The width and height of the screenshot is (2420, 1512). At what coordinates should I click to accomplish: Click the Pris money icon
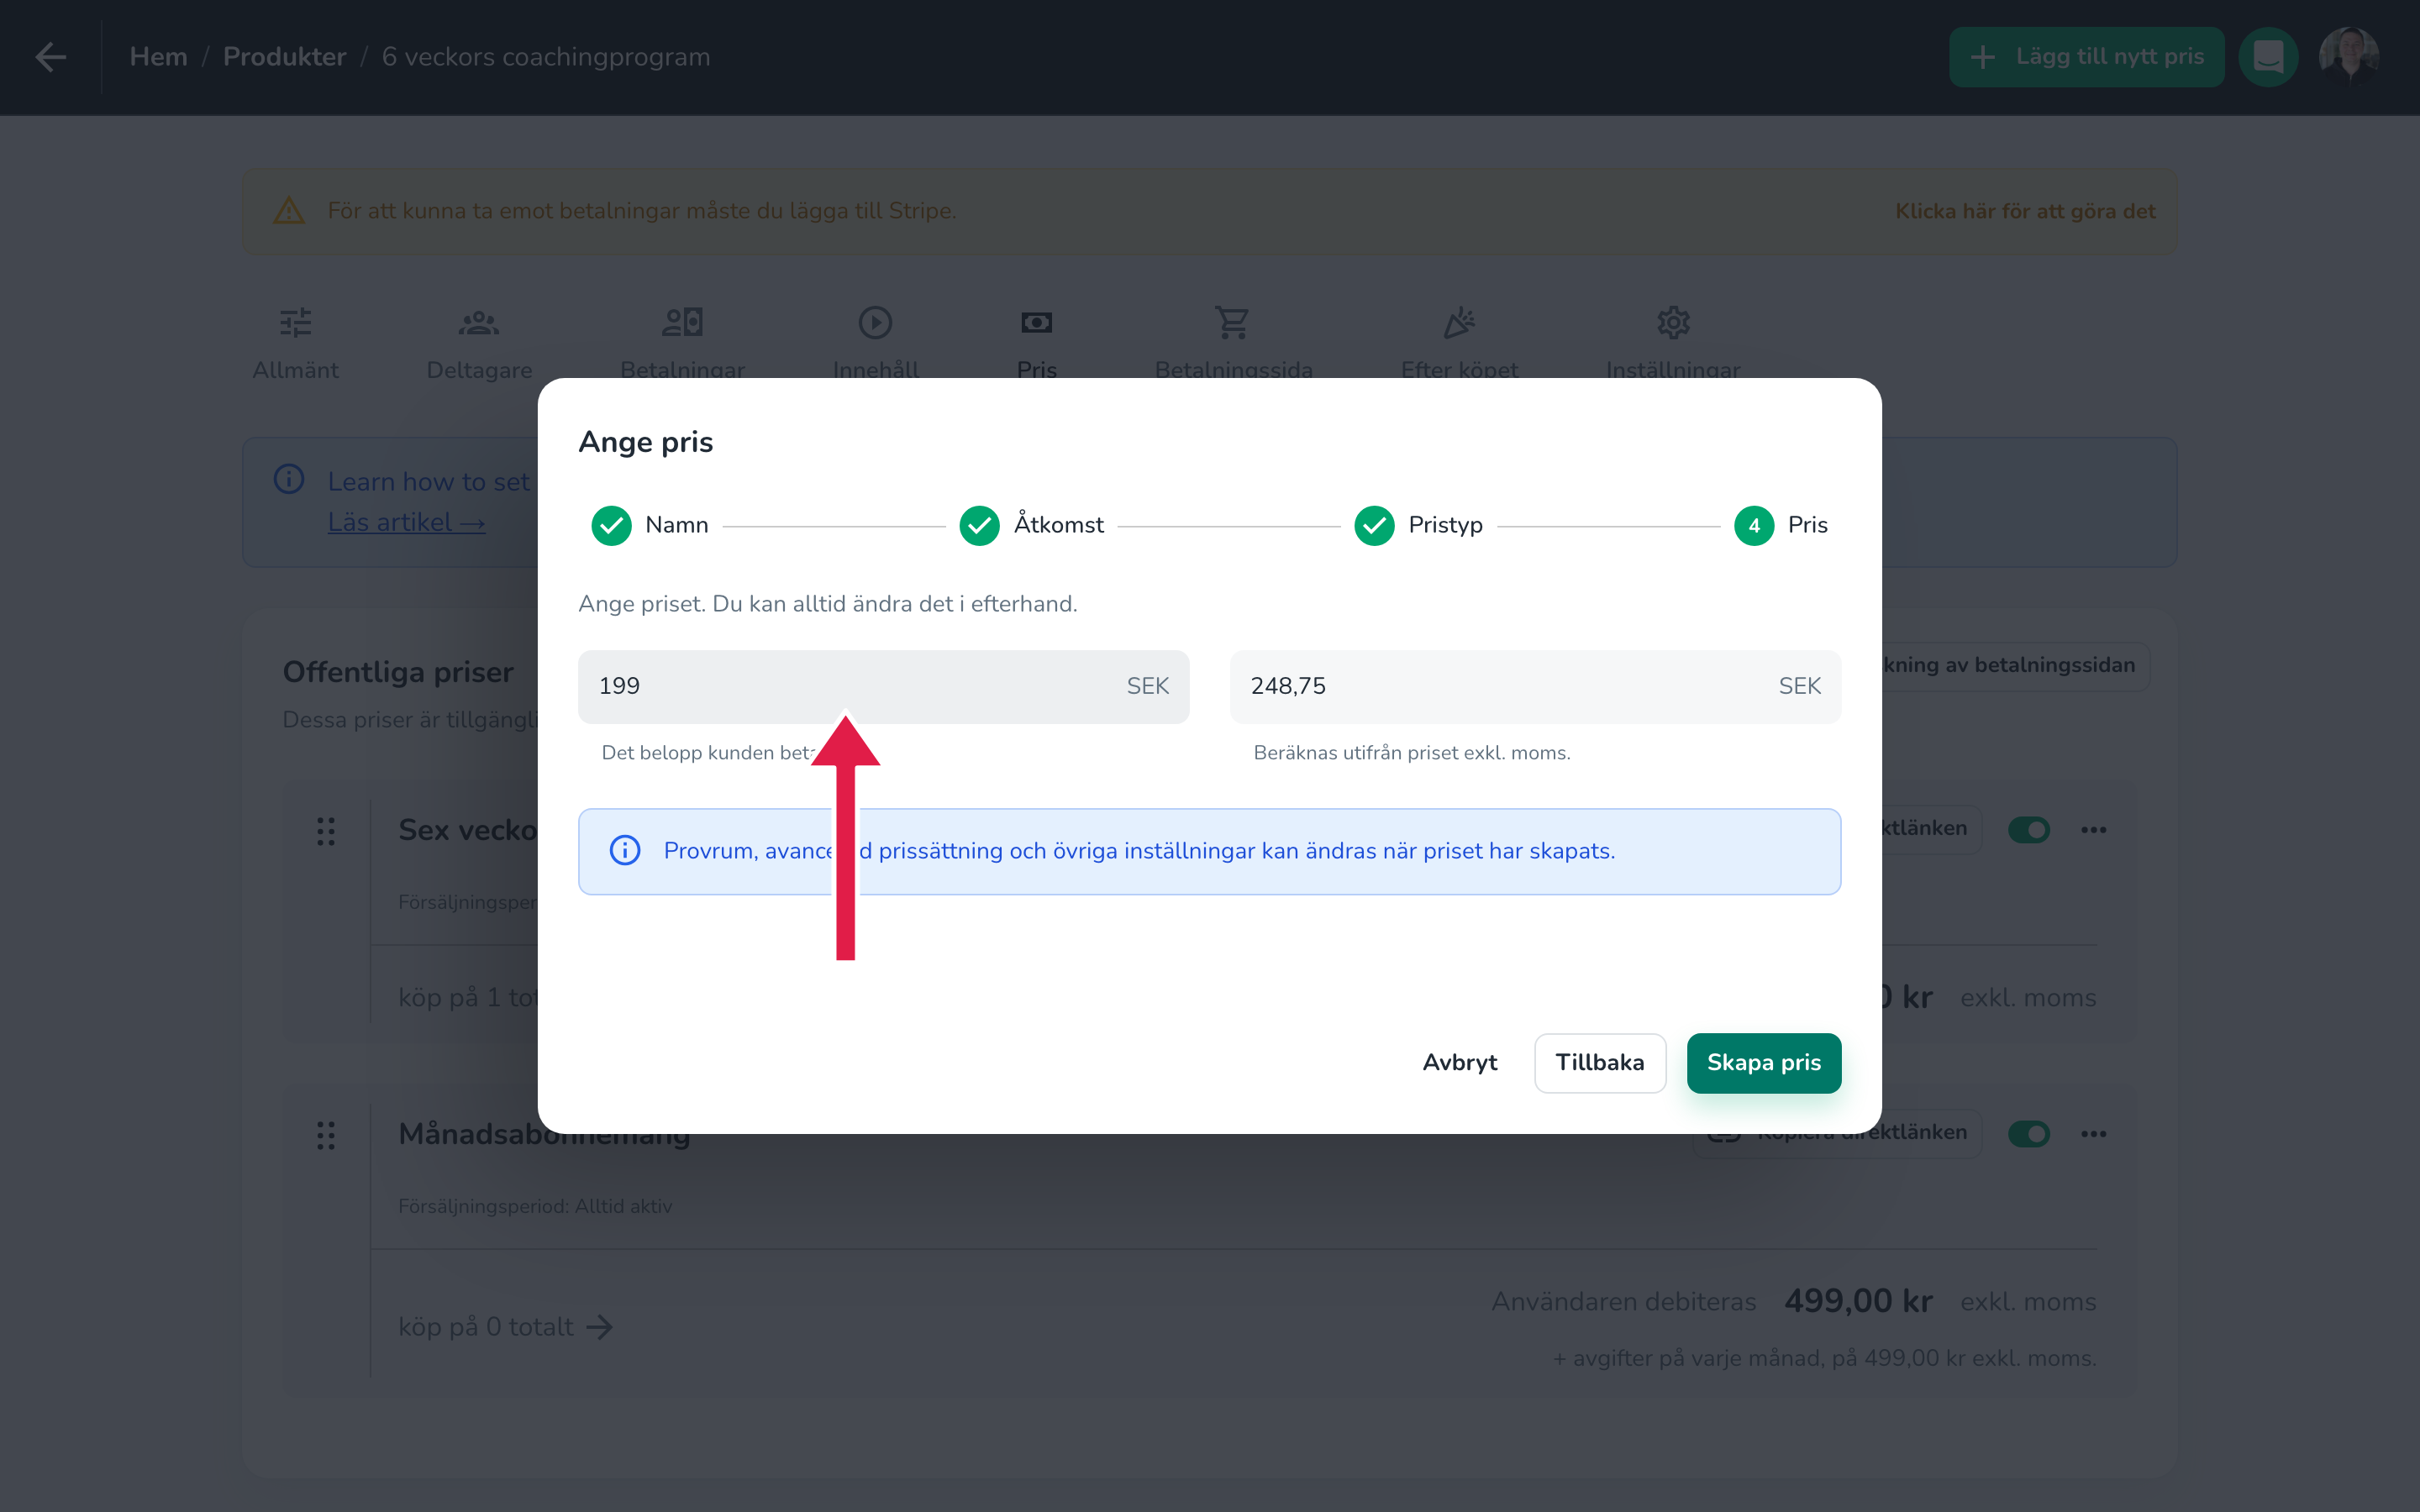click(1037, 322)
